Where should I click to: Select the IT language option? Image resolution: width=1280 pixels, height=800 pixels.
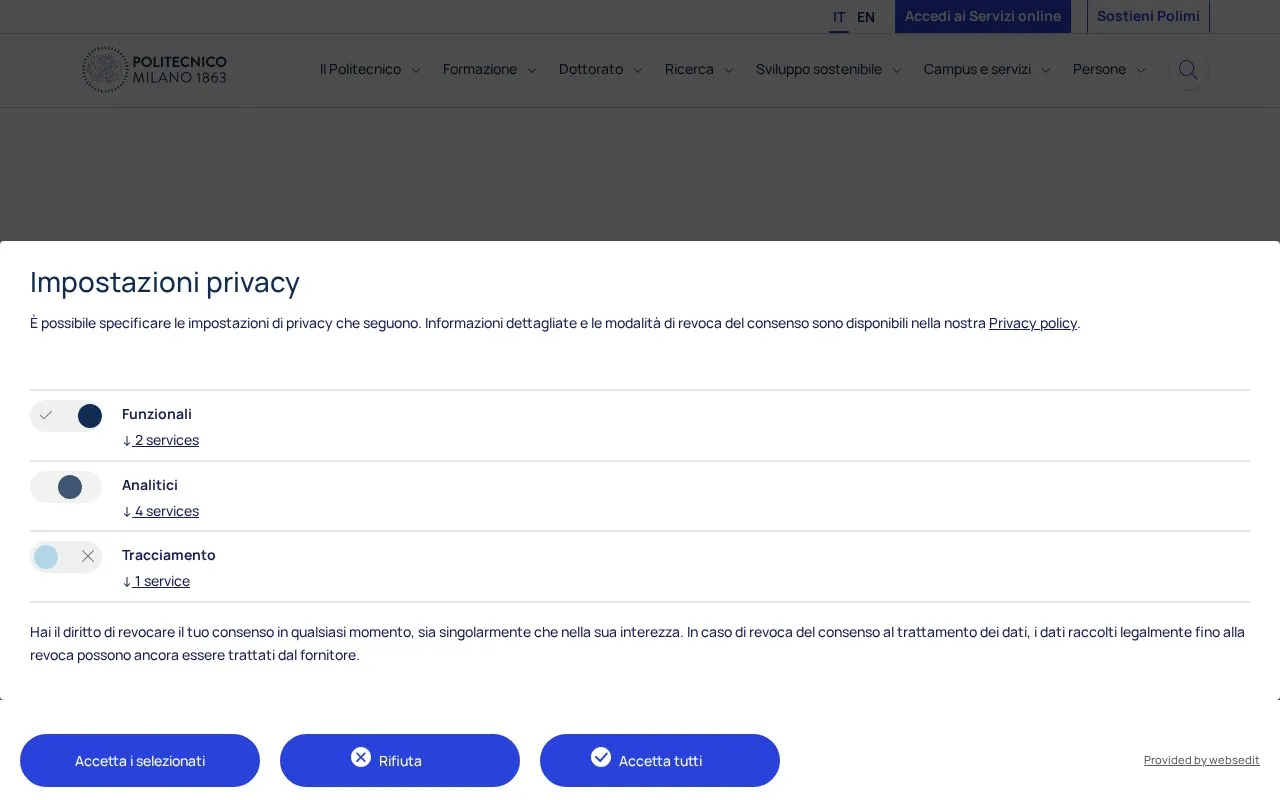point(839,17)
